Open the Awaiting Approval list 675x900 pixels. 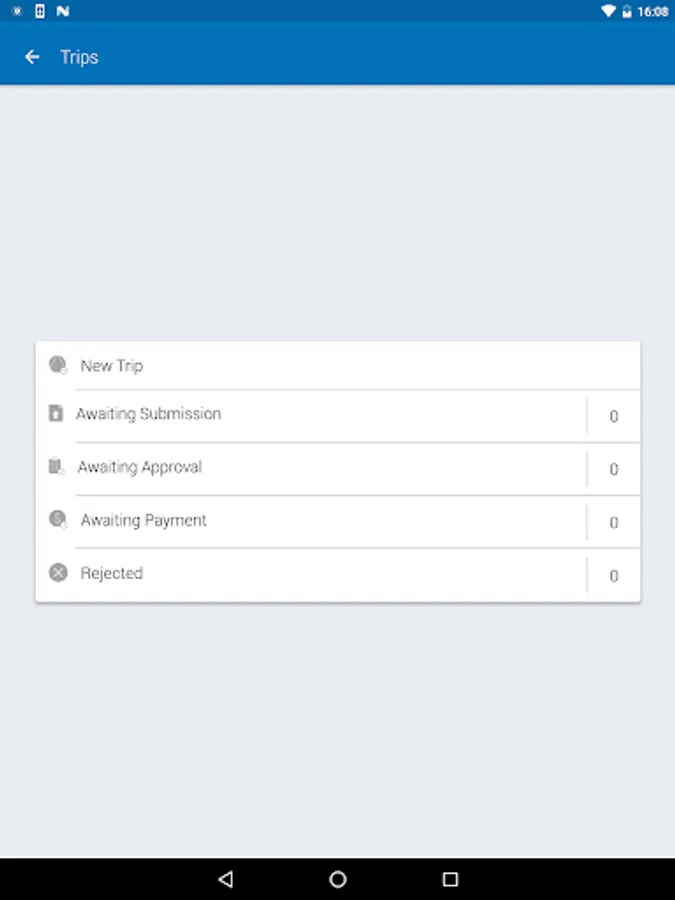(140, 467)
